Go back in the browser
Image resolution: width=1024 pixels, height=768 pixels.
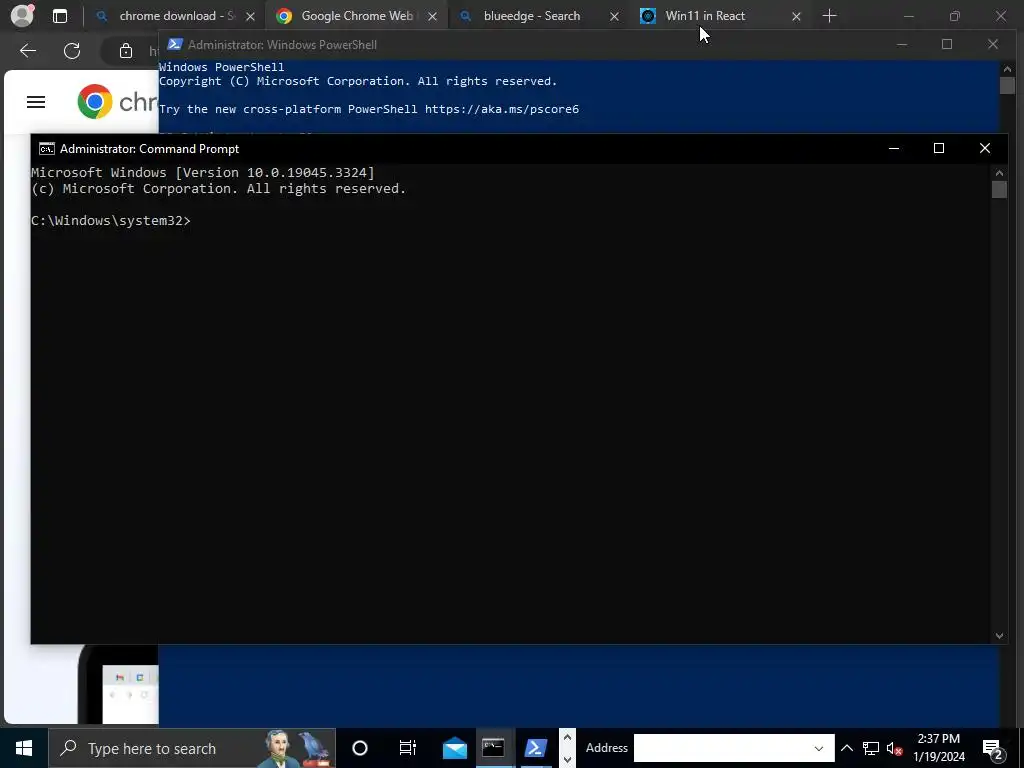pos(28,50)
